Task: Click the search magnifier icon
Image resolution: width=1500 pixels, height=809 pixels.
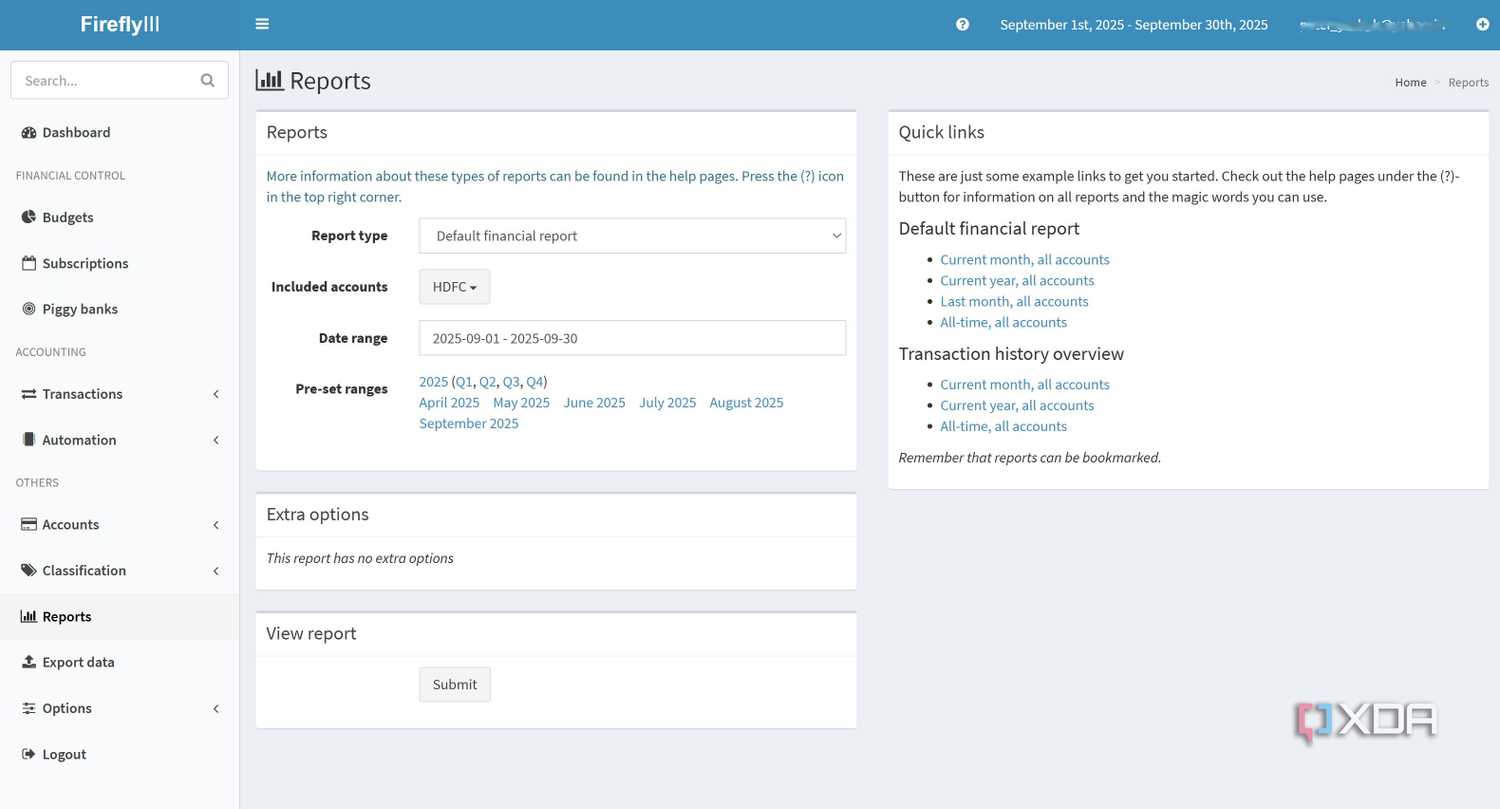Action: (207, 80)
